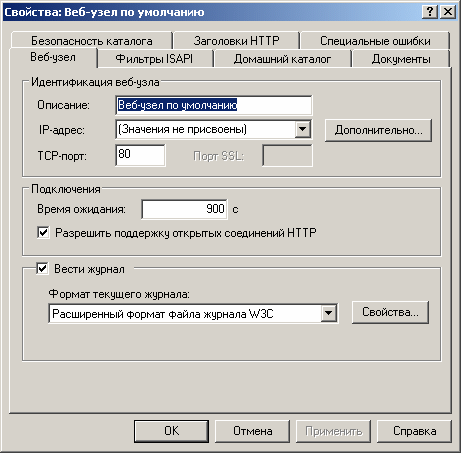
Task: Toggle the HTTP keep-alive connections checkbox
Action: (43, 232)
